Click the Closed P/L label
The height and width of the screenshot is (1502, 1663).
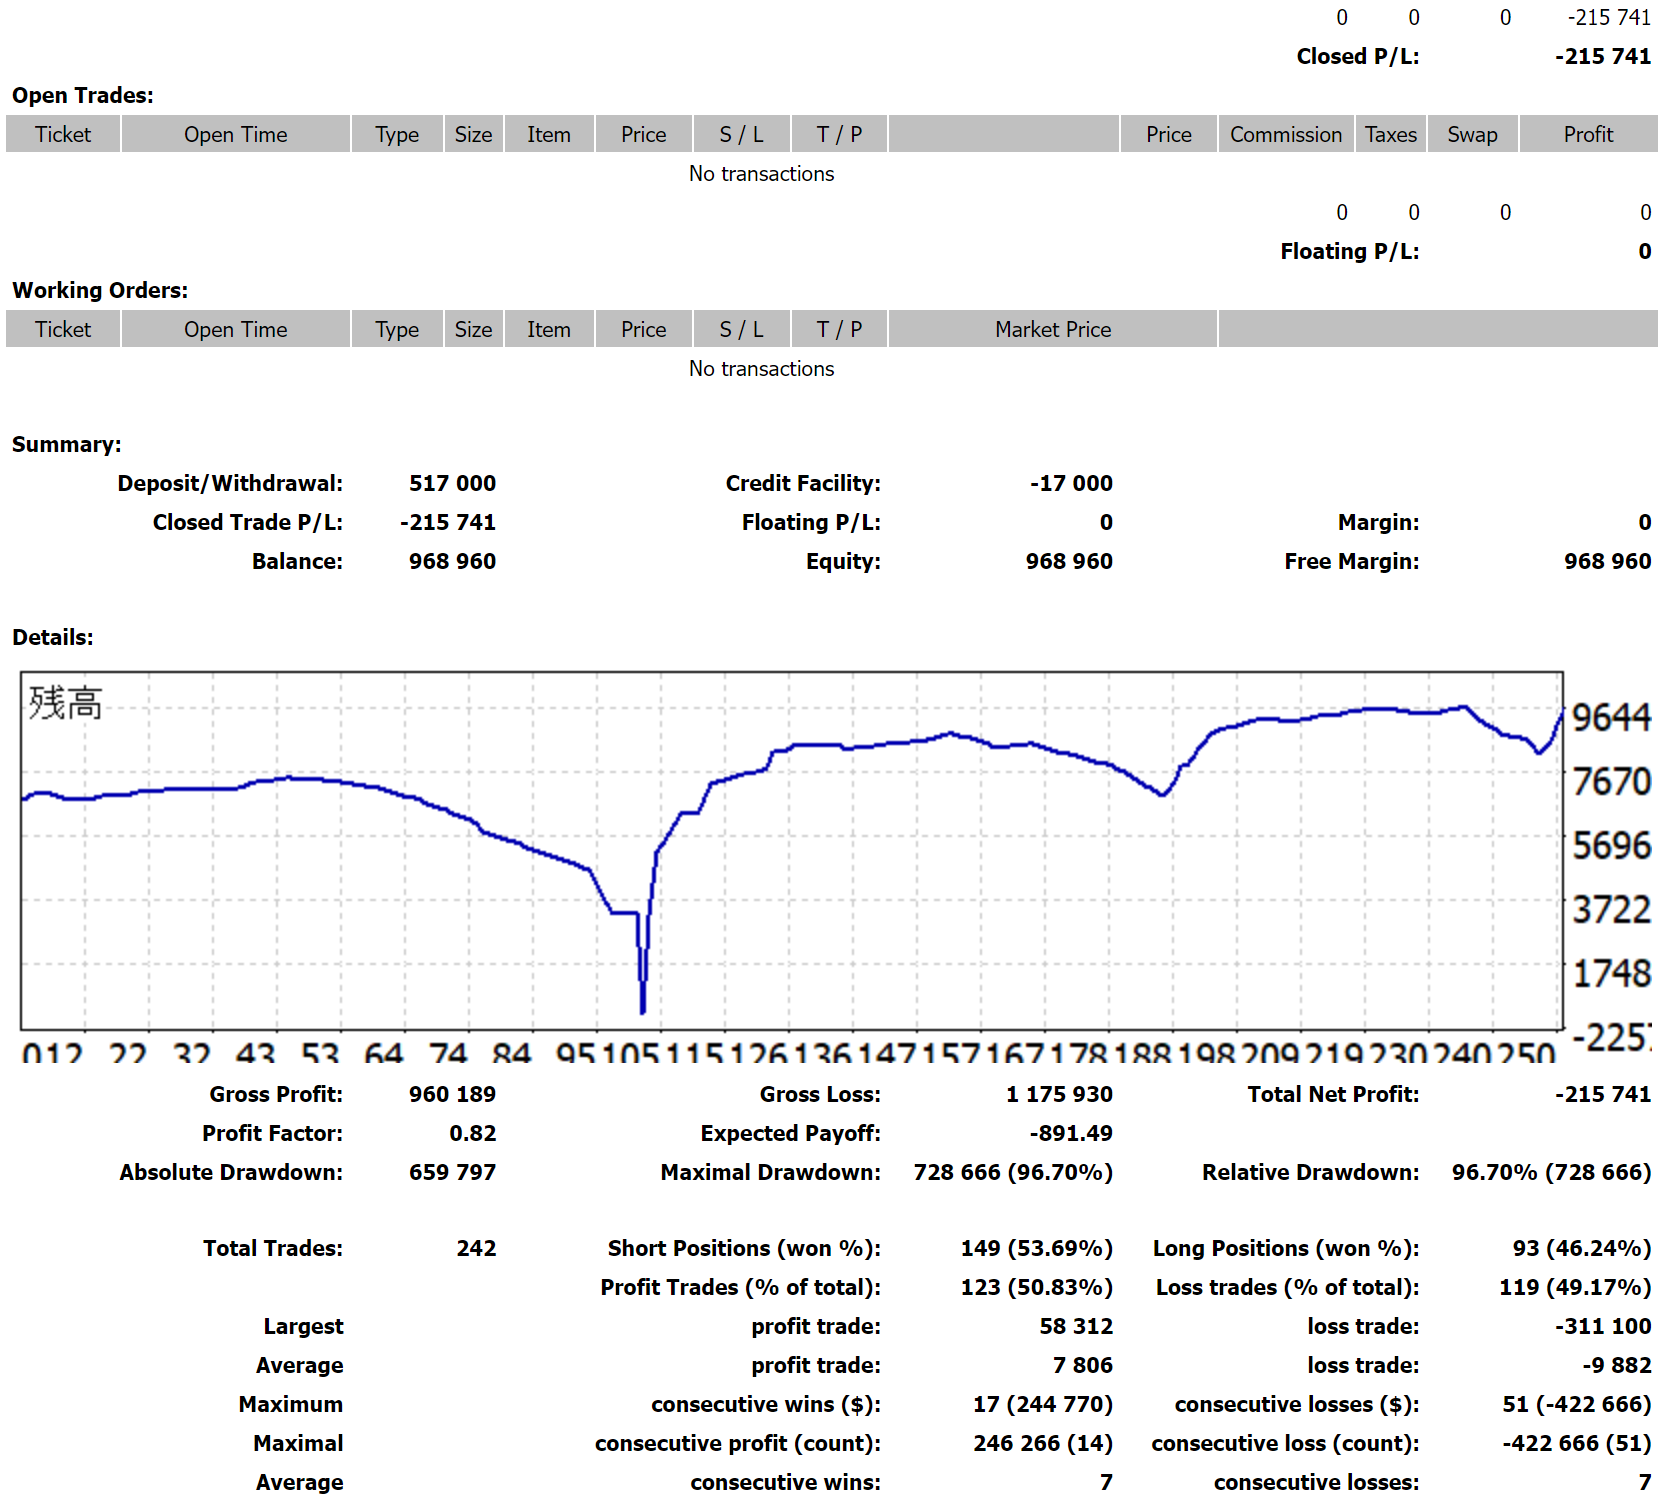1358,56
